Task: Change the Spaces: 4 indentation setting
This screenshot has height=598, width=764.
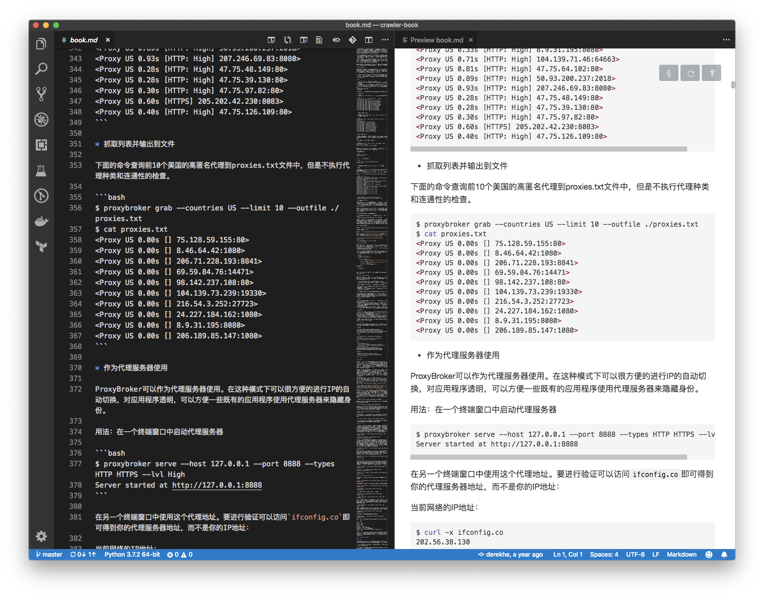Action: [604, 555]
